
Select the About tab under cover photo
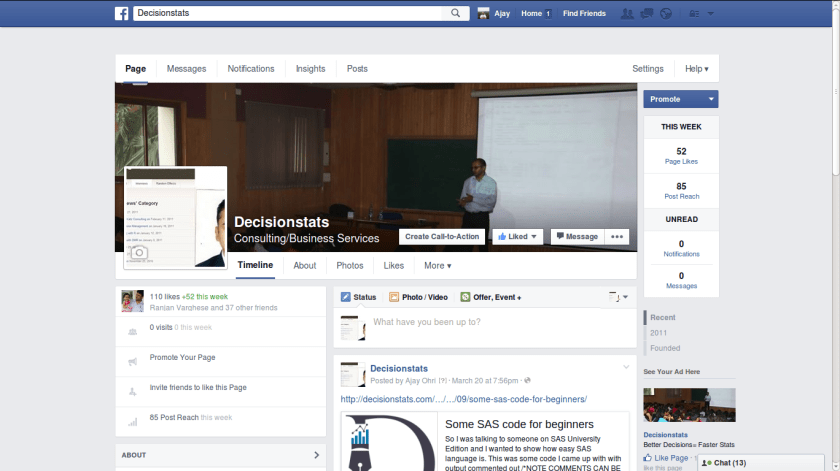[x=305, y=265]
